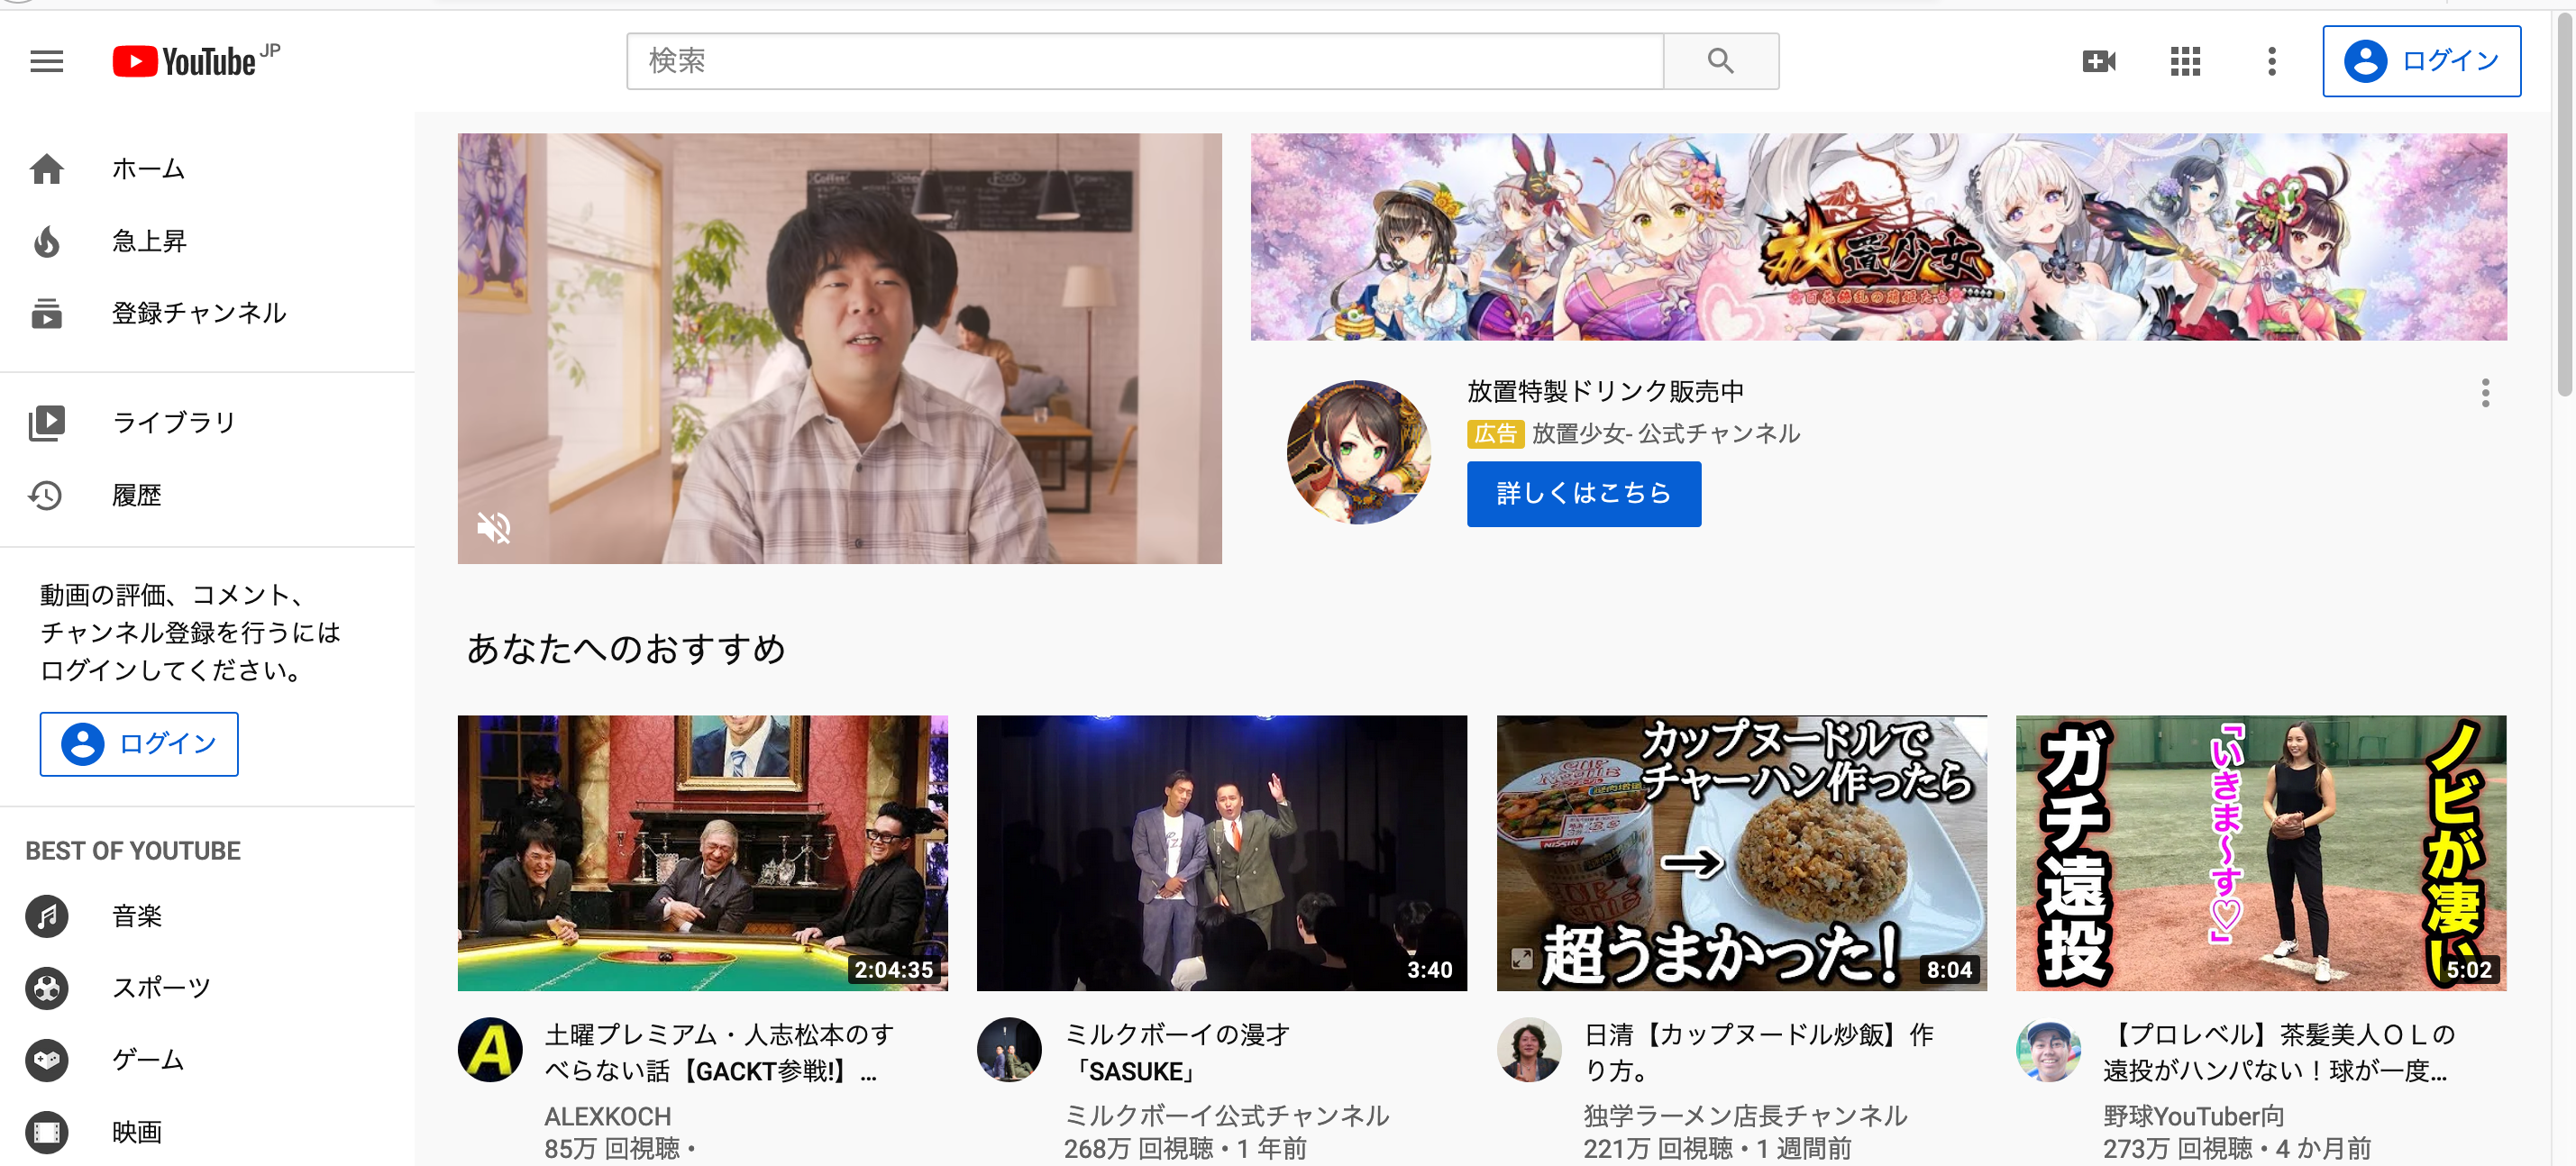Open the hamburger guide menu

tap(46, 62)
